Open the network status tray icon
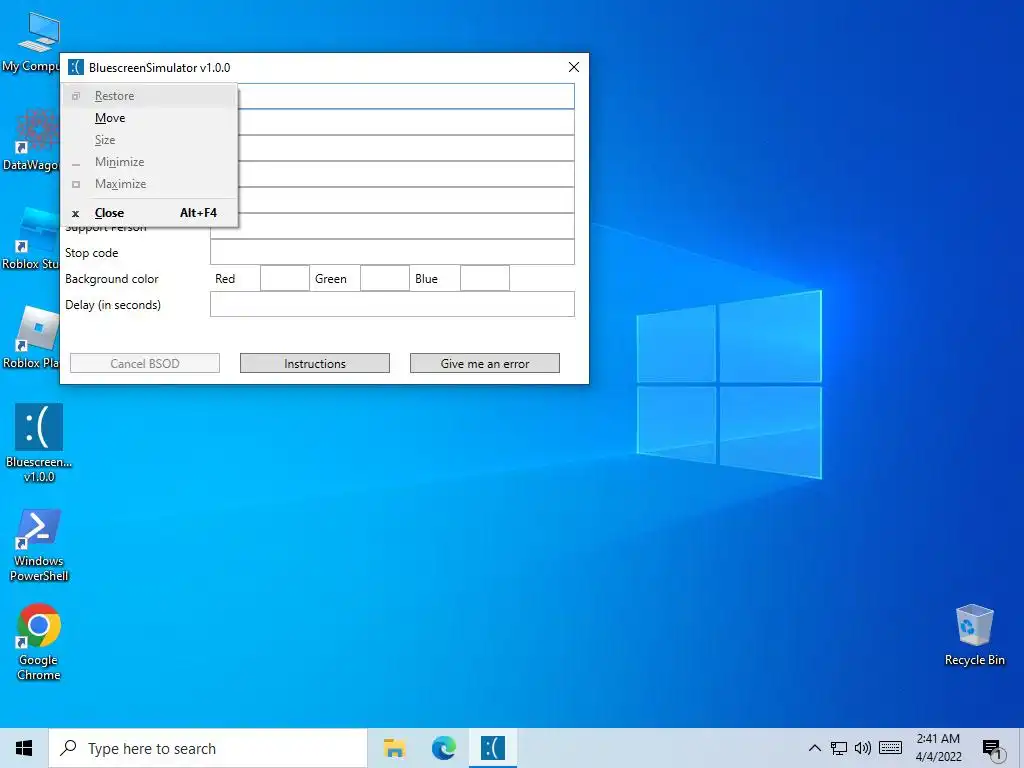This screenshot has height=768, width=1024. (x=839, y=748)
